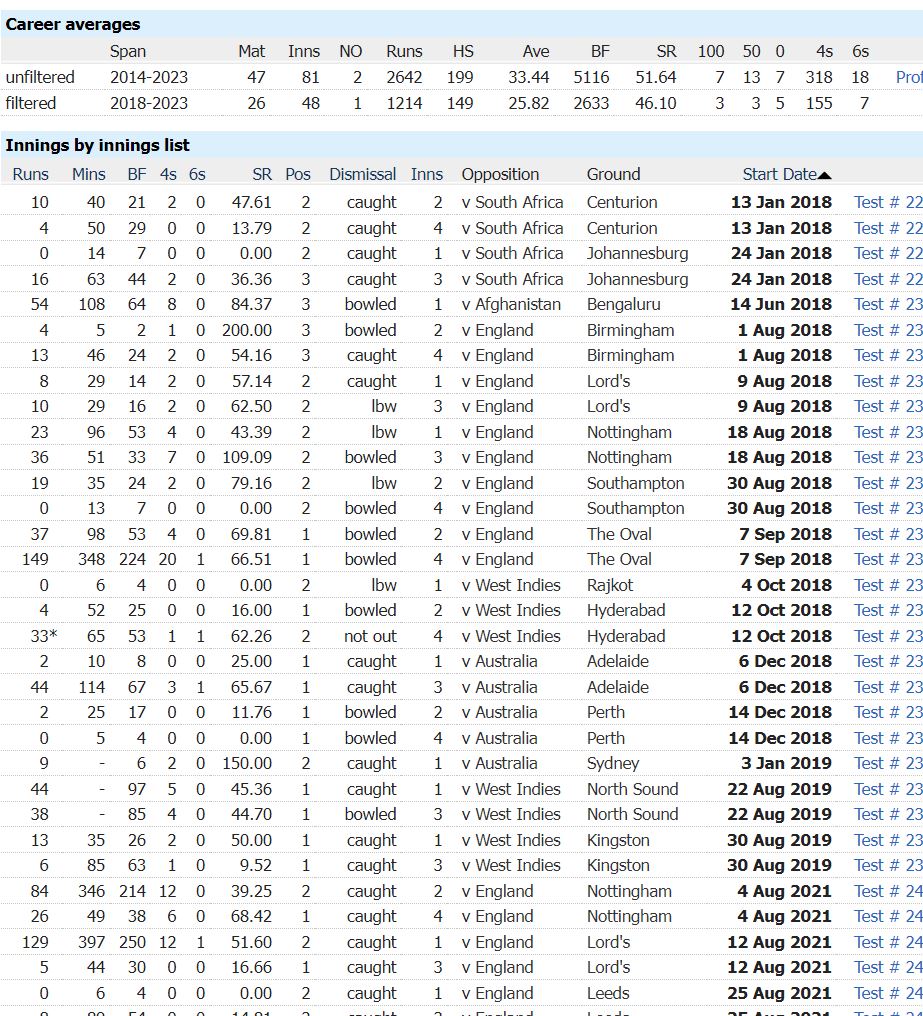Click the 'unfiltered' row label

click(40, 77)
